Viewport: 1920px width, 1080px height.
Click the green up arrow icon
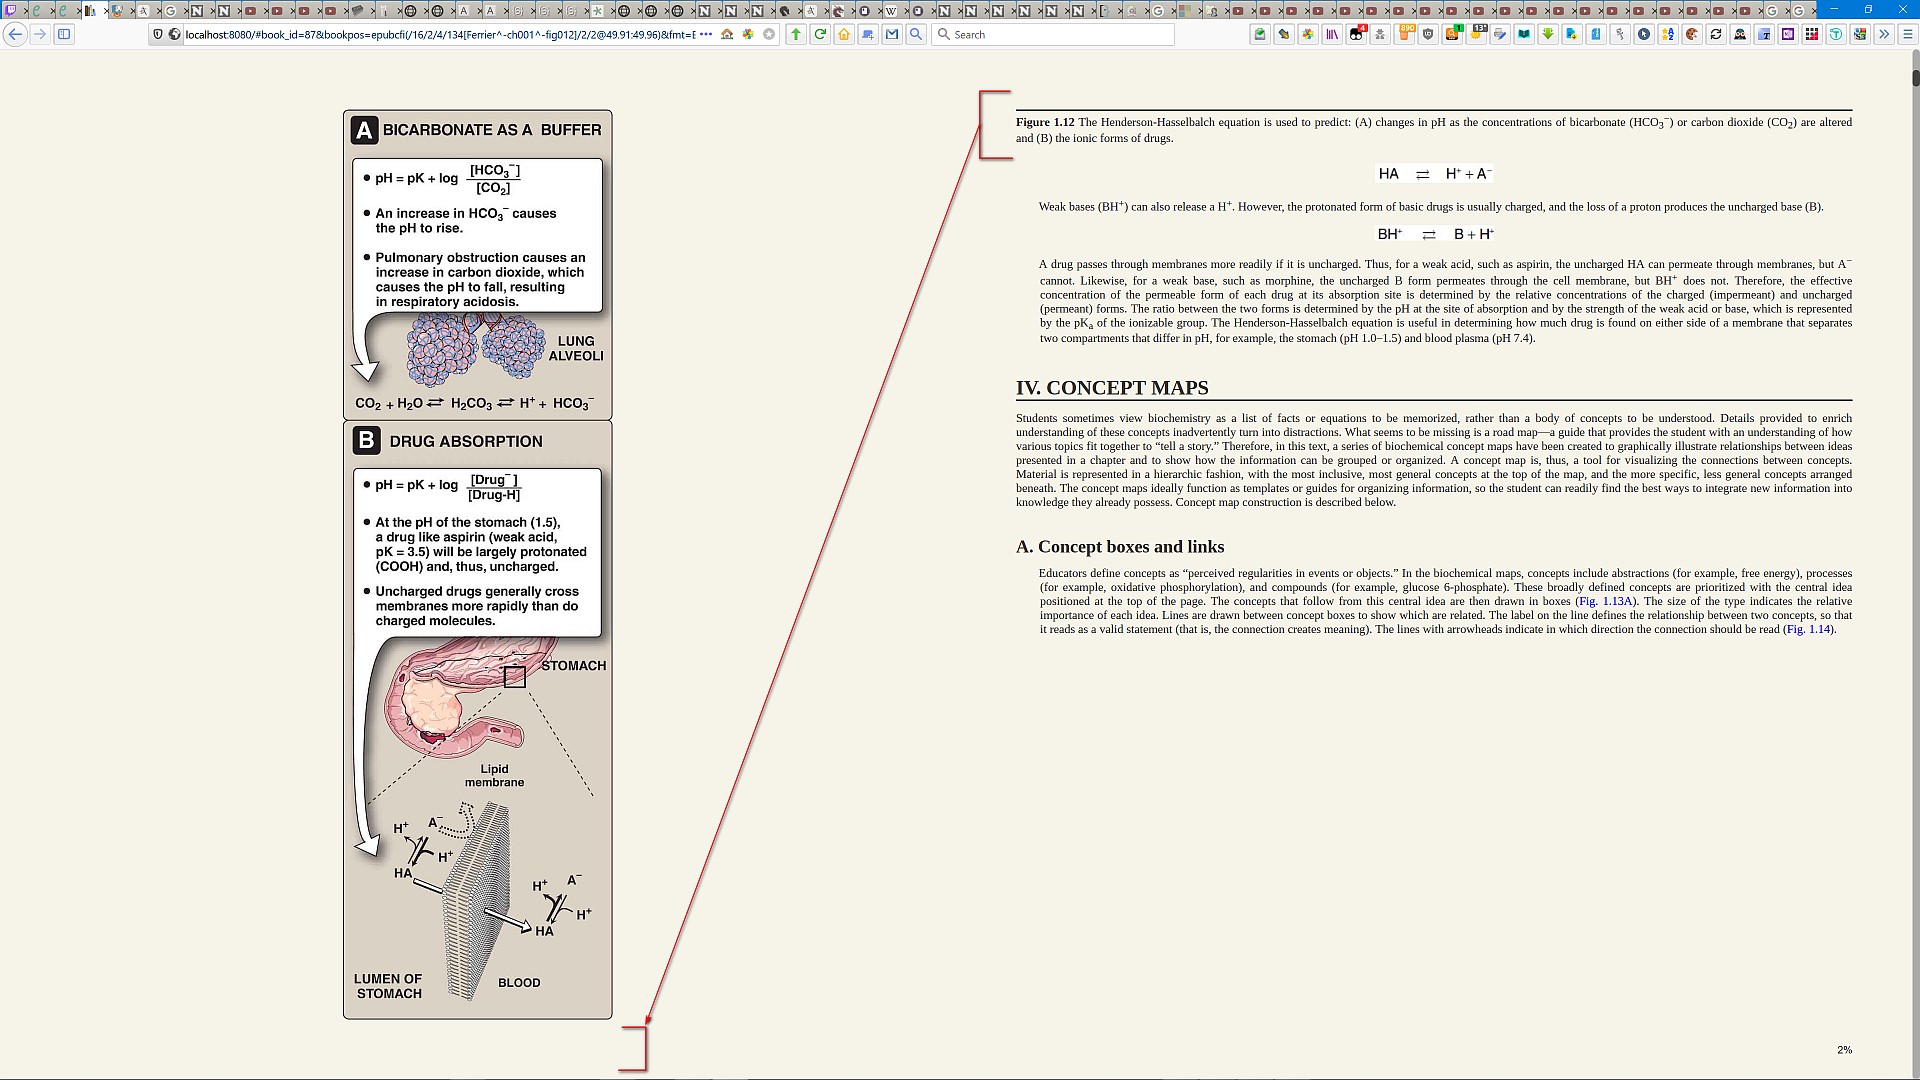(x=796, y=34)
